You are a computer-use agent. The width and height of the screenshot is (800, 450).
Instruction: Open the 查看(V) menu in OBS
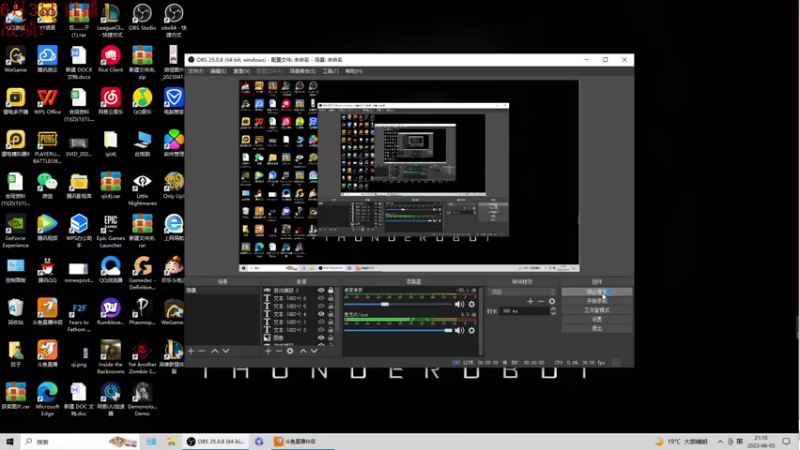[242, 71]
